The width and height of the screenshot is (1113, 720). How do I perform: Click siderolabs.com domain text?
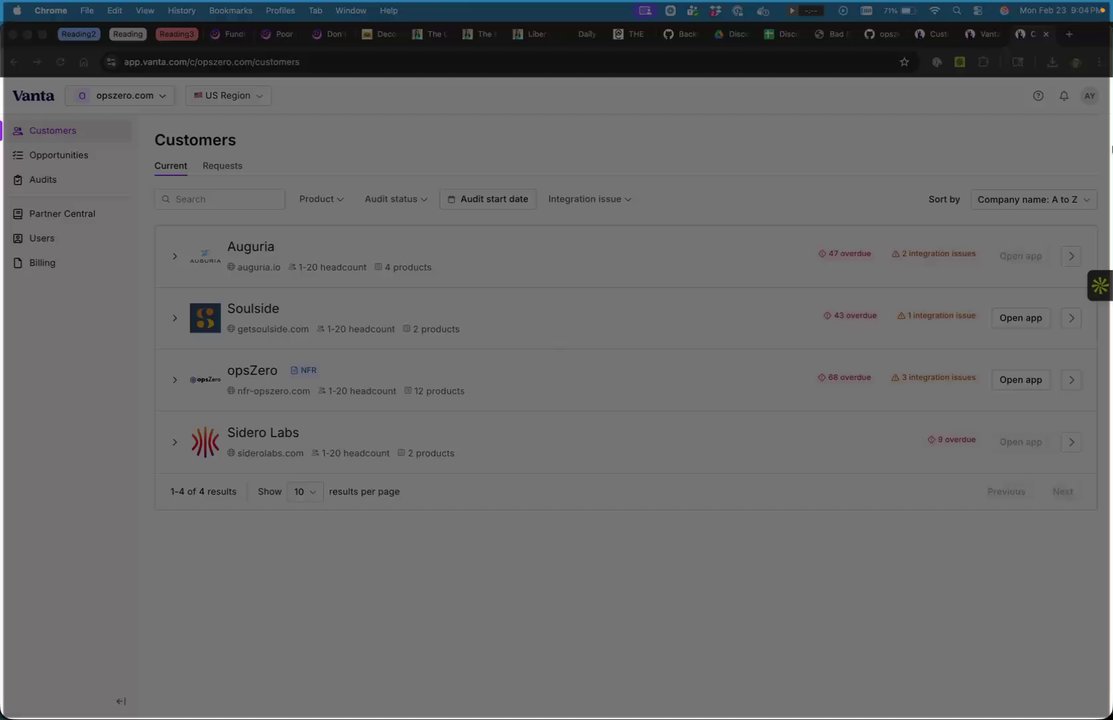pyautogui.click(x=270, y=453)
